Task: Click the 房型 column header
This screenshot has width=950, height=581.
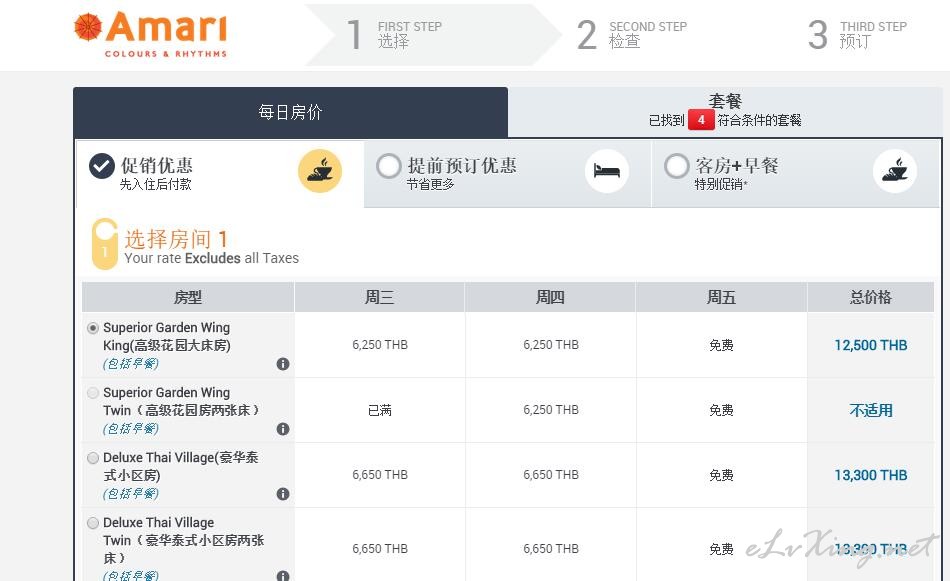Action: [x=188, y=297]
